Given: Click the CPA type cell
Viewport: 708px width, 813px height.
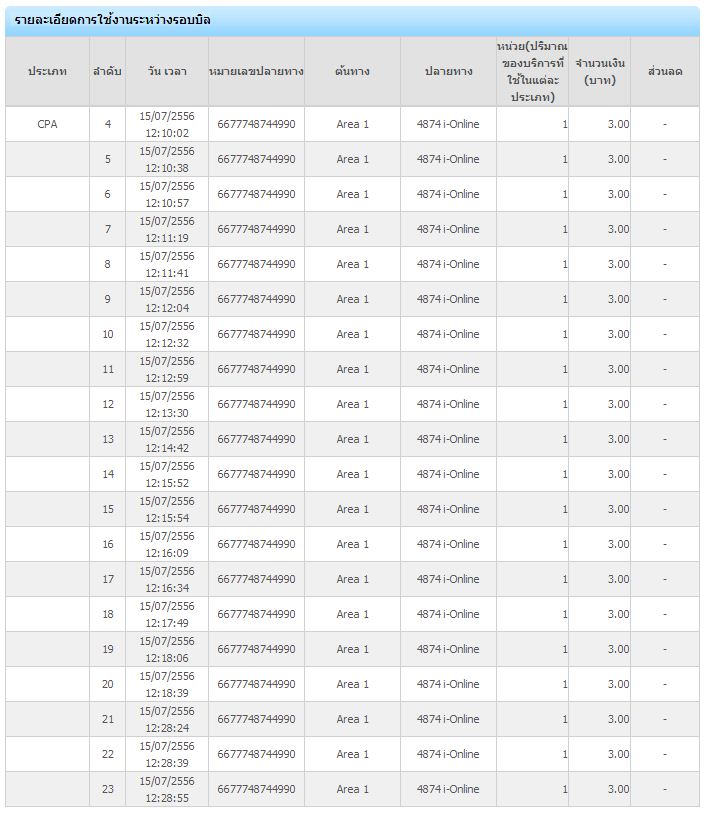Looking at the screenshot, I should point(47,124).
